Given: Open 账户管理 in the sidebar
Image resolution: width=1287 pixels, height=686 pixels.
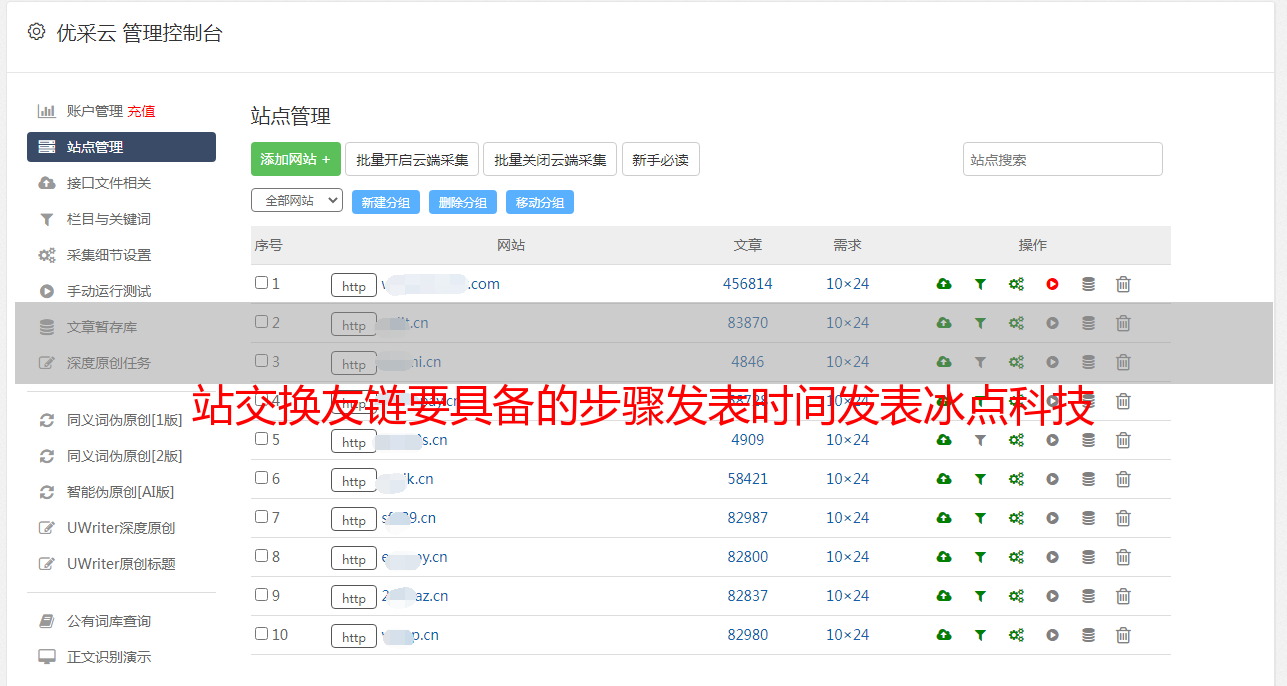Looking at the screenshot, I should point(95,111).
